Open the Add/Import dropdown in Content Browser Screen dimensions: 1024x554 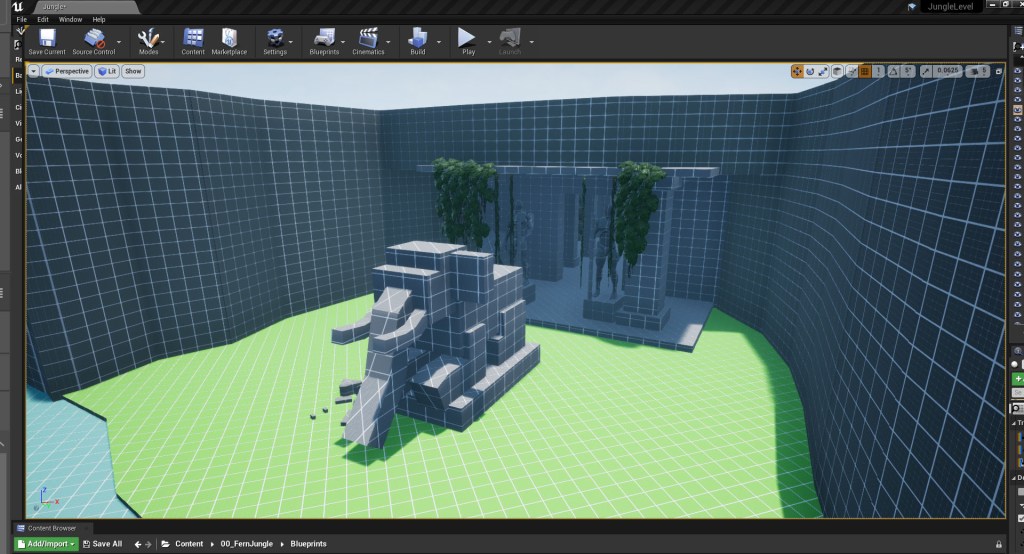47,544
